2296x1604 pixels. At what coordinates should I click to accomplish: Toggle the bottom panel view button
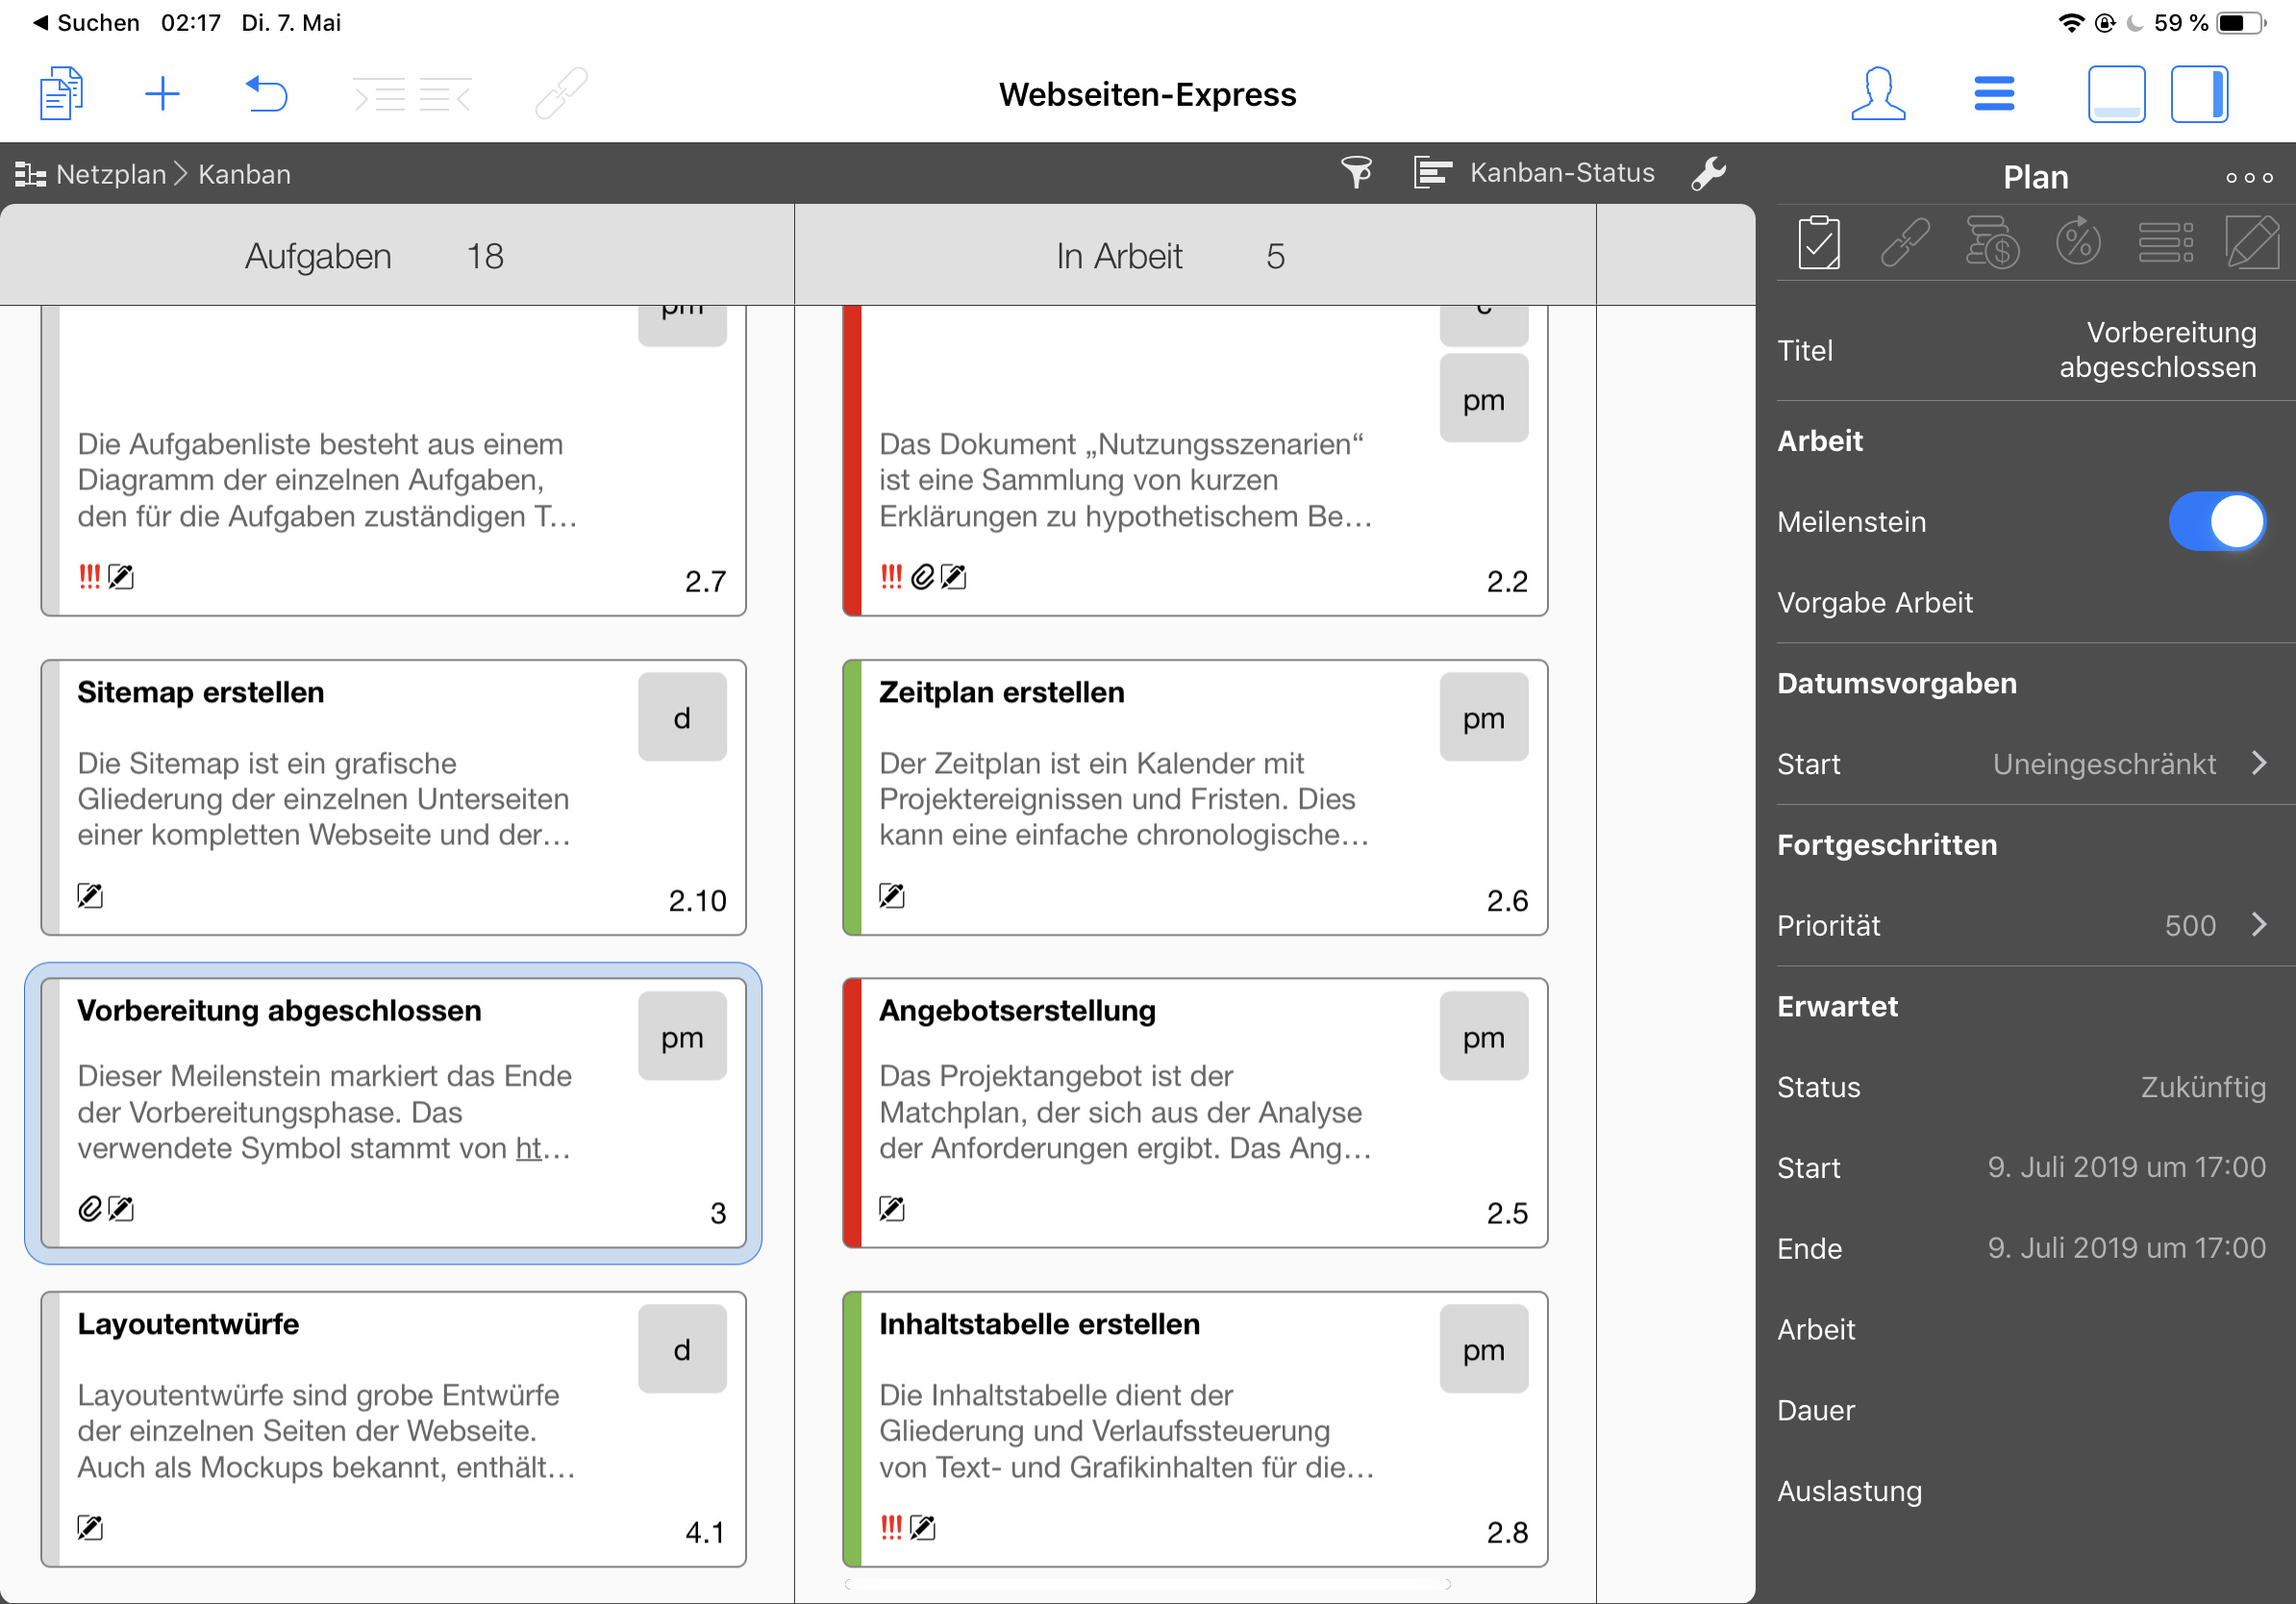[2115, 94]
